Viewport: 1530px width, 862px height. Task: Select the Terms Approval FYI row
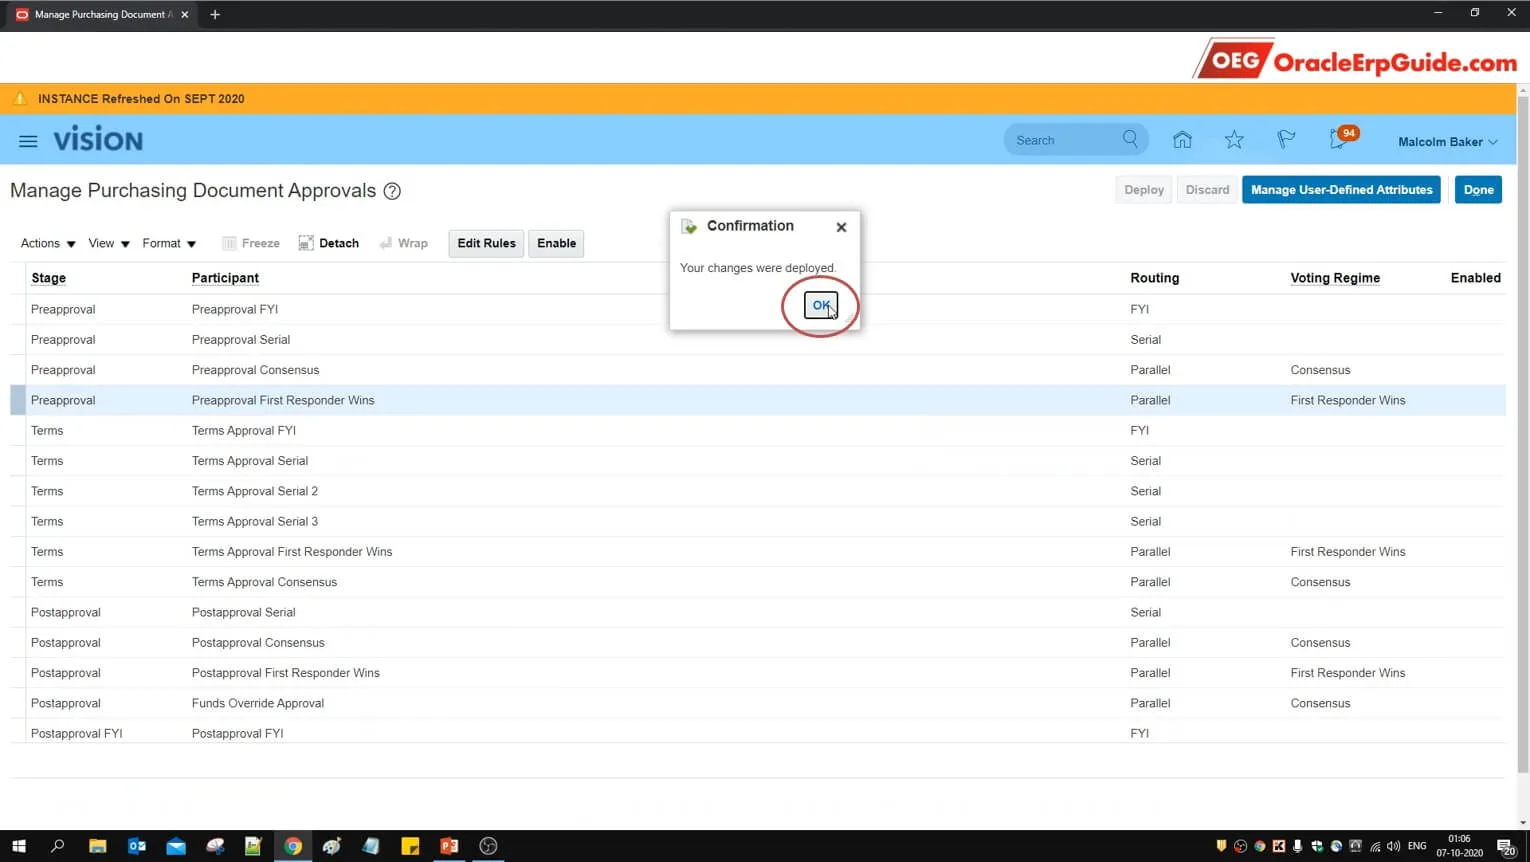pyautogui.click(x=758, y=430)
